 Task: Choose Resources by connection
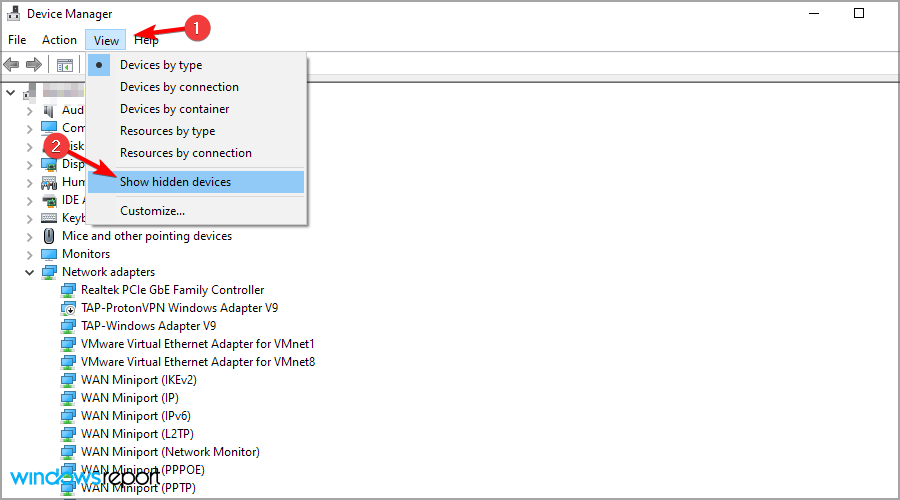[197, 153]
